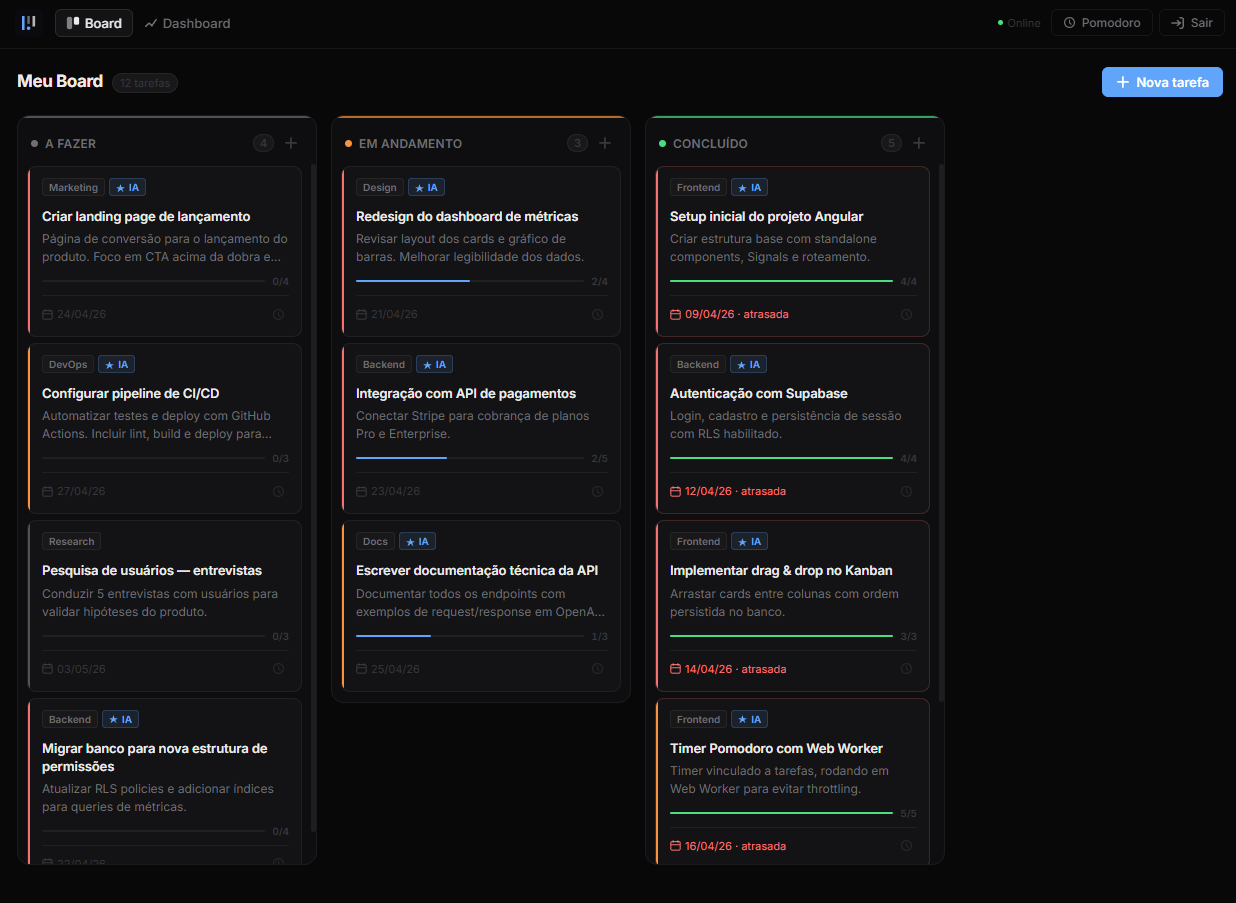The image size is (1236, 903).
Task: Open the Dashboard tab
Action: pos(187,23)
